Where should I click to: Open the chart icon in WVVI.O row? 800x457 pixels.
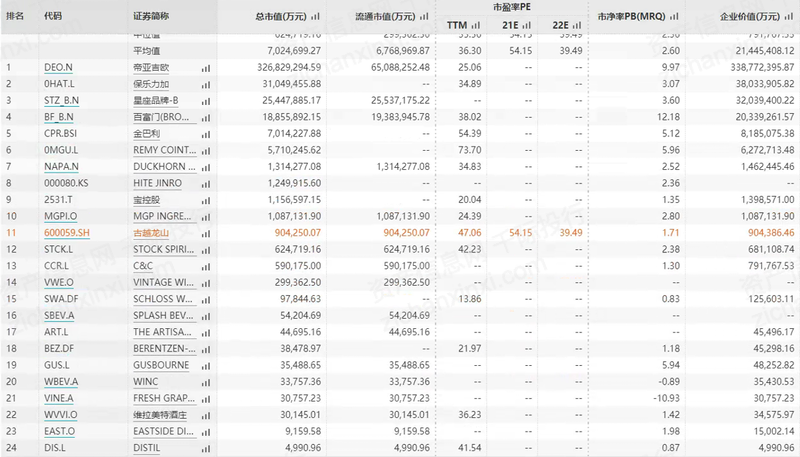click(x=206, y=416)
